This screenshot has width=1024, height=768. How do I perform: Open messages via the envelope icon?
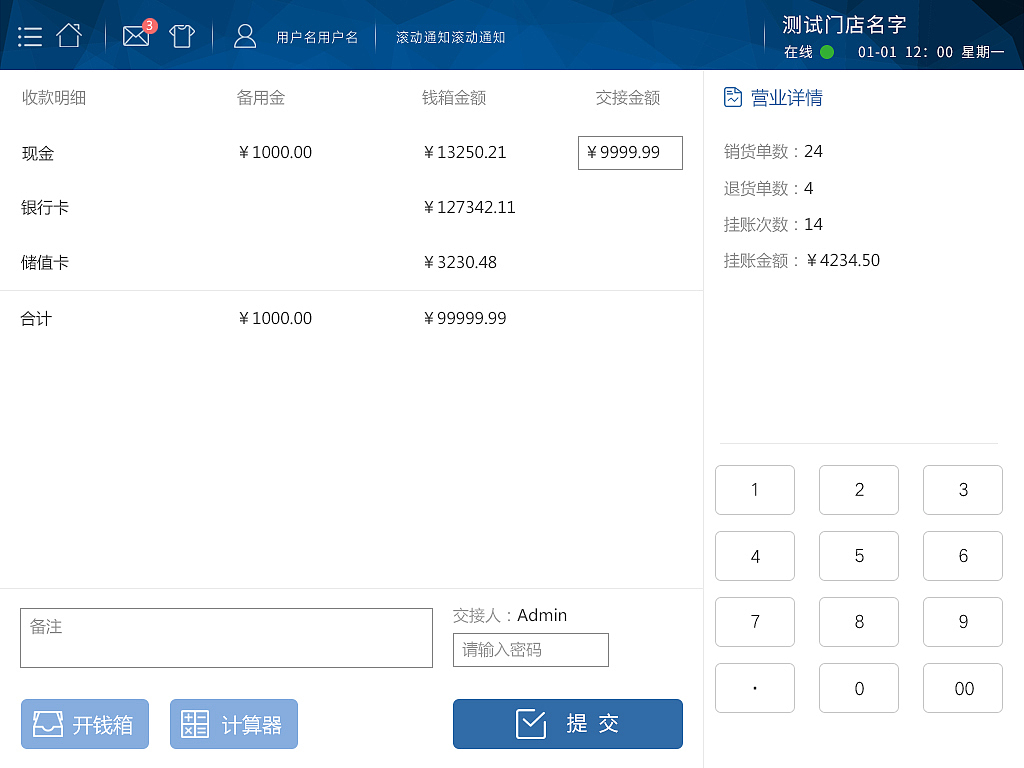pos(136,36)
